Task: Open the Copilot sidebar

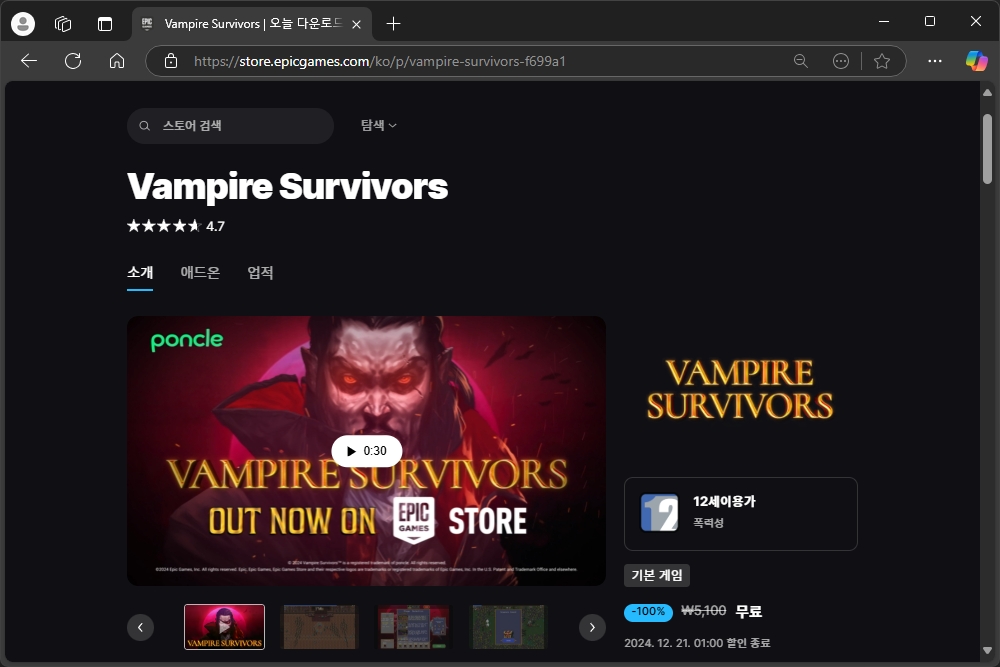Action: 976,61
